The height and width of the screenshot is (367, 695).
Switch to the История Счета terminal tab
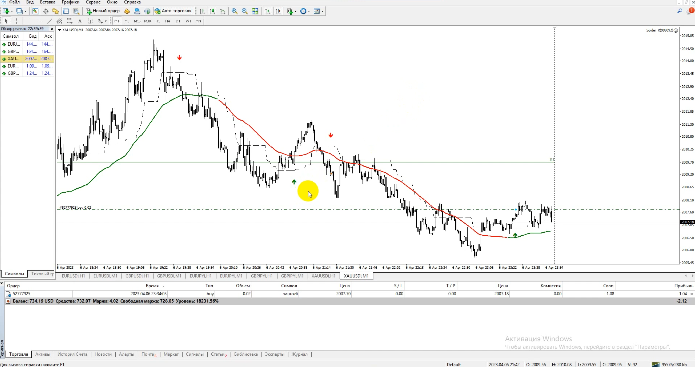pyautogui.click(x=72, y=354)
